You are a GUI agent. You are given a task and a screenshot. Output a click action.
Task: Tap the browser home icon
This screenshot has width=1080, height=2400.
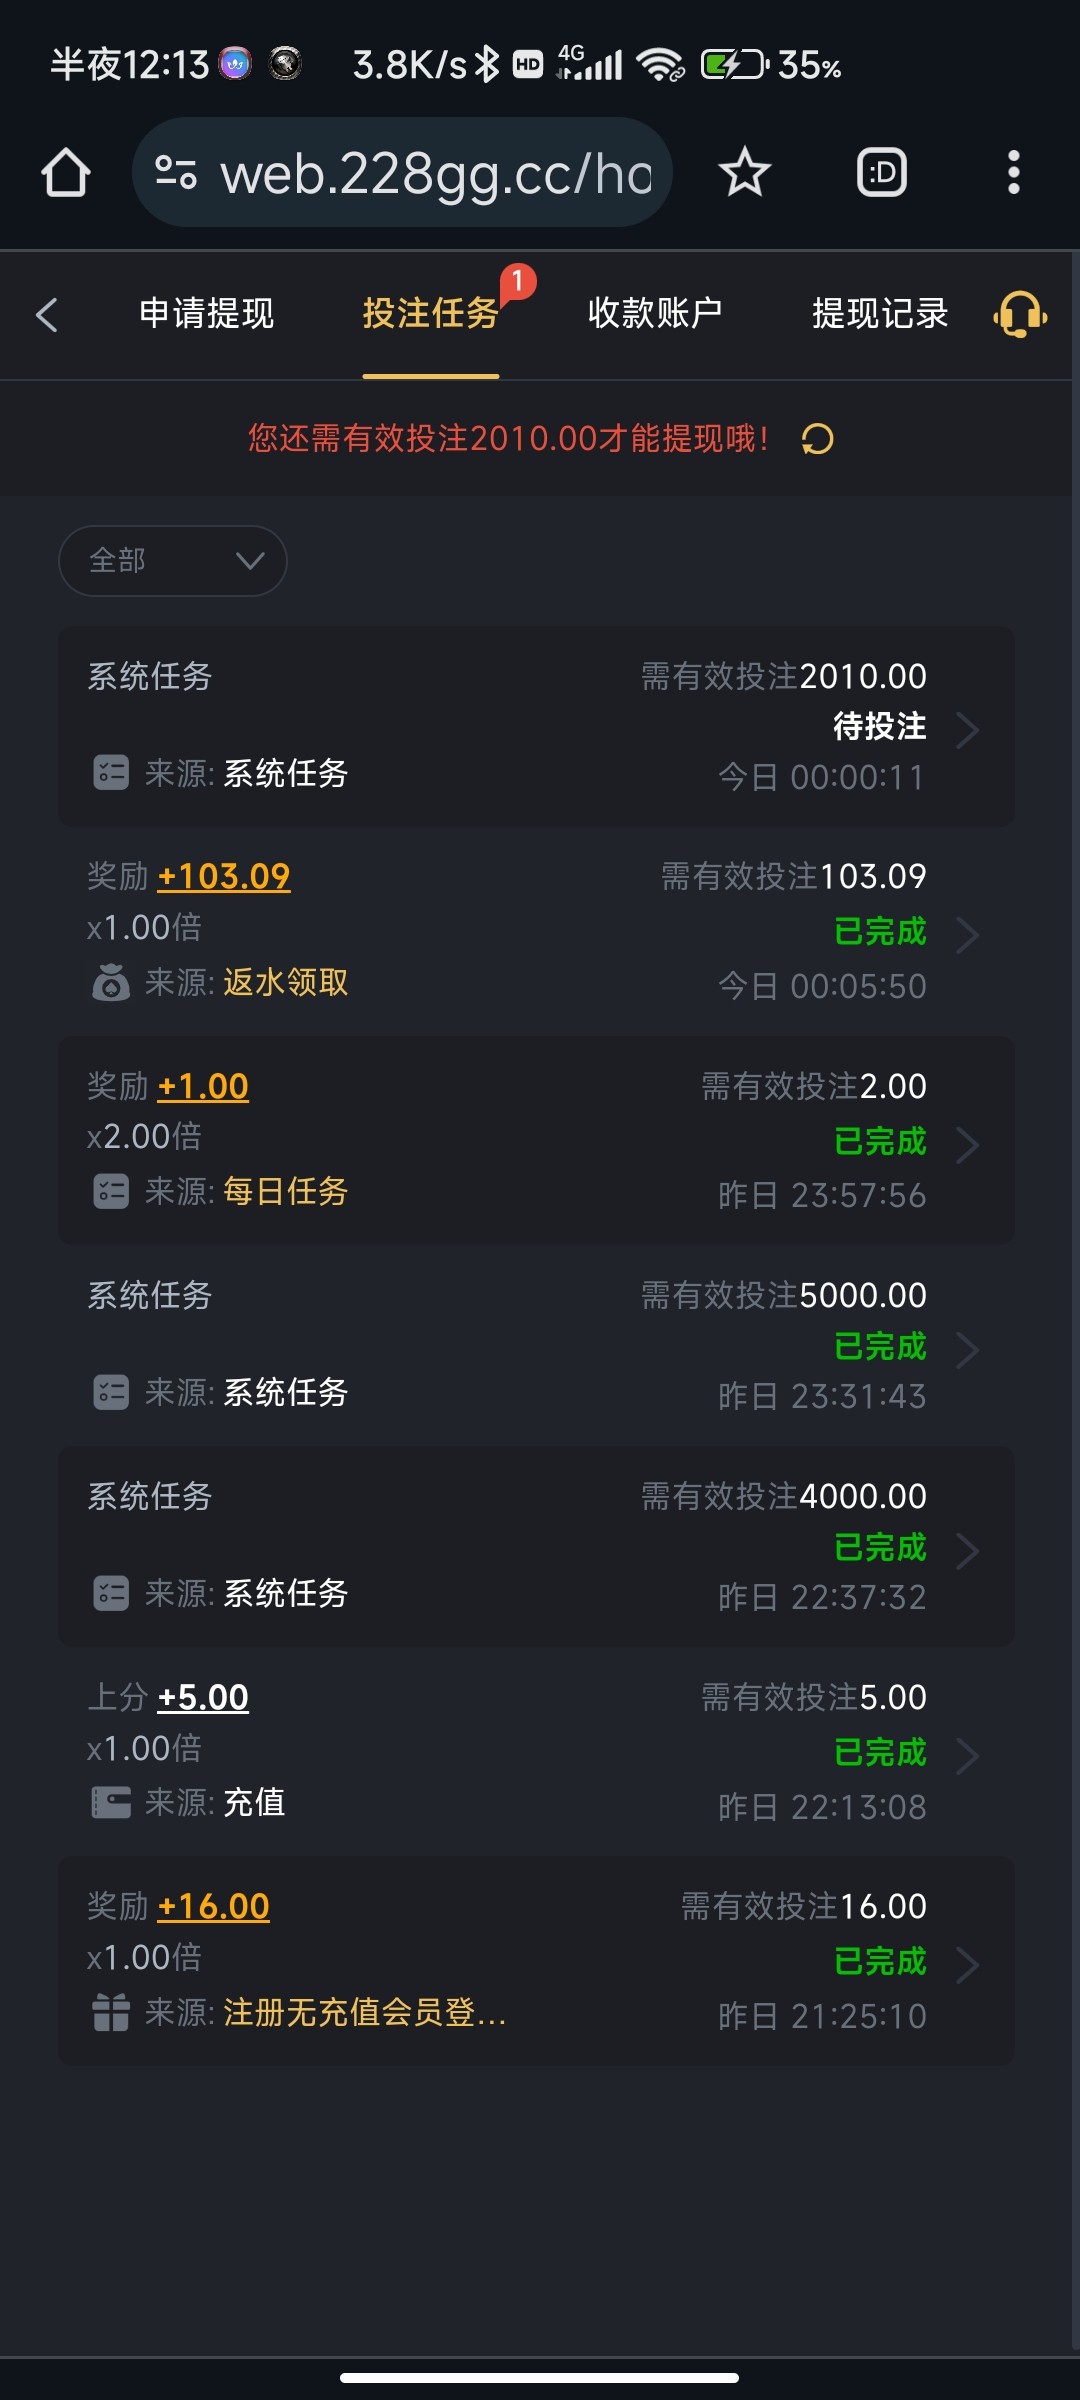[66, 173]
